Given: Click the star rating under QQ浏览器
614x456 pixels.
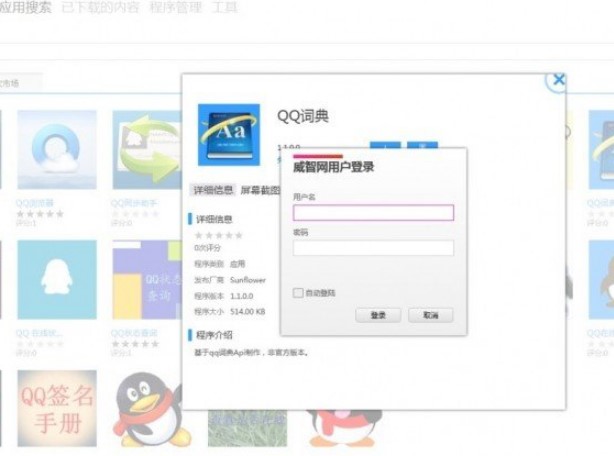Looking at the screenshot, I should (40, 214).
